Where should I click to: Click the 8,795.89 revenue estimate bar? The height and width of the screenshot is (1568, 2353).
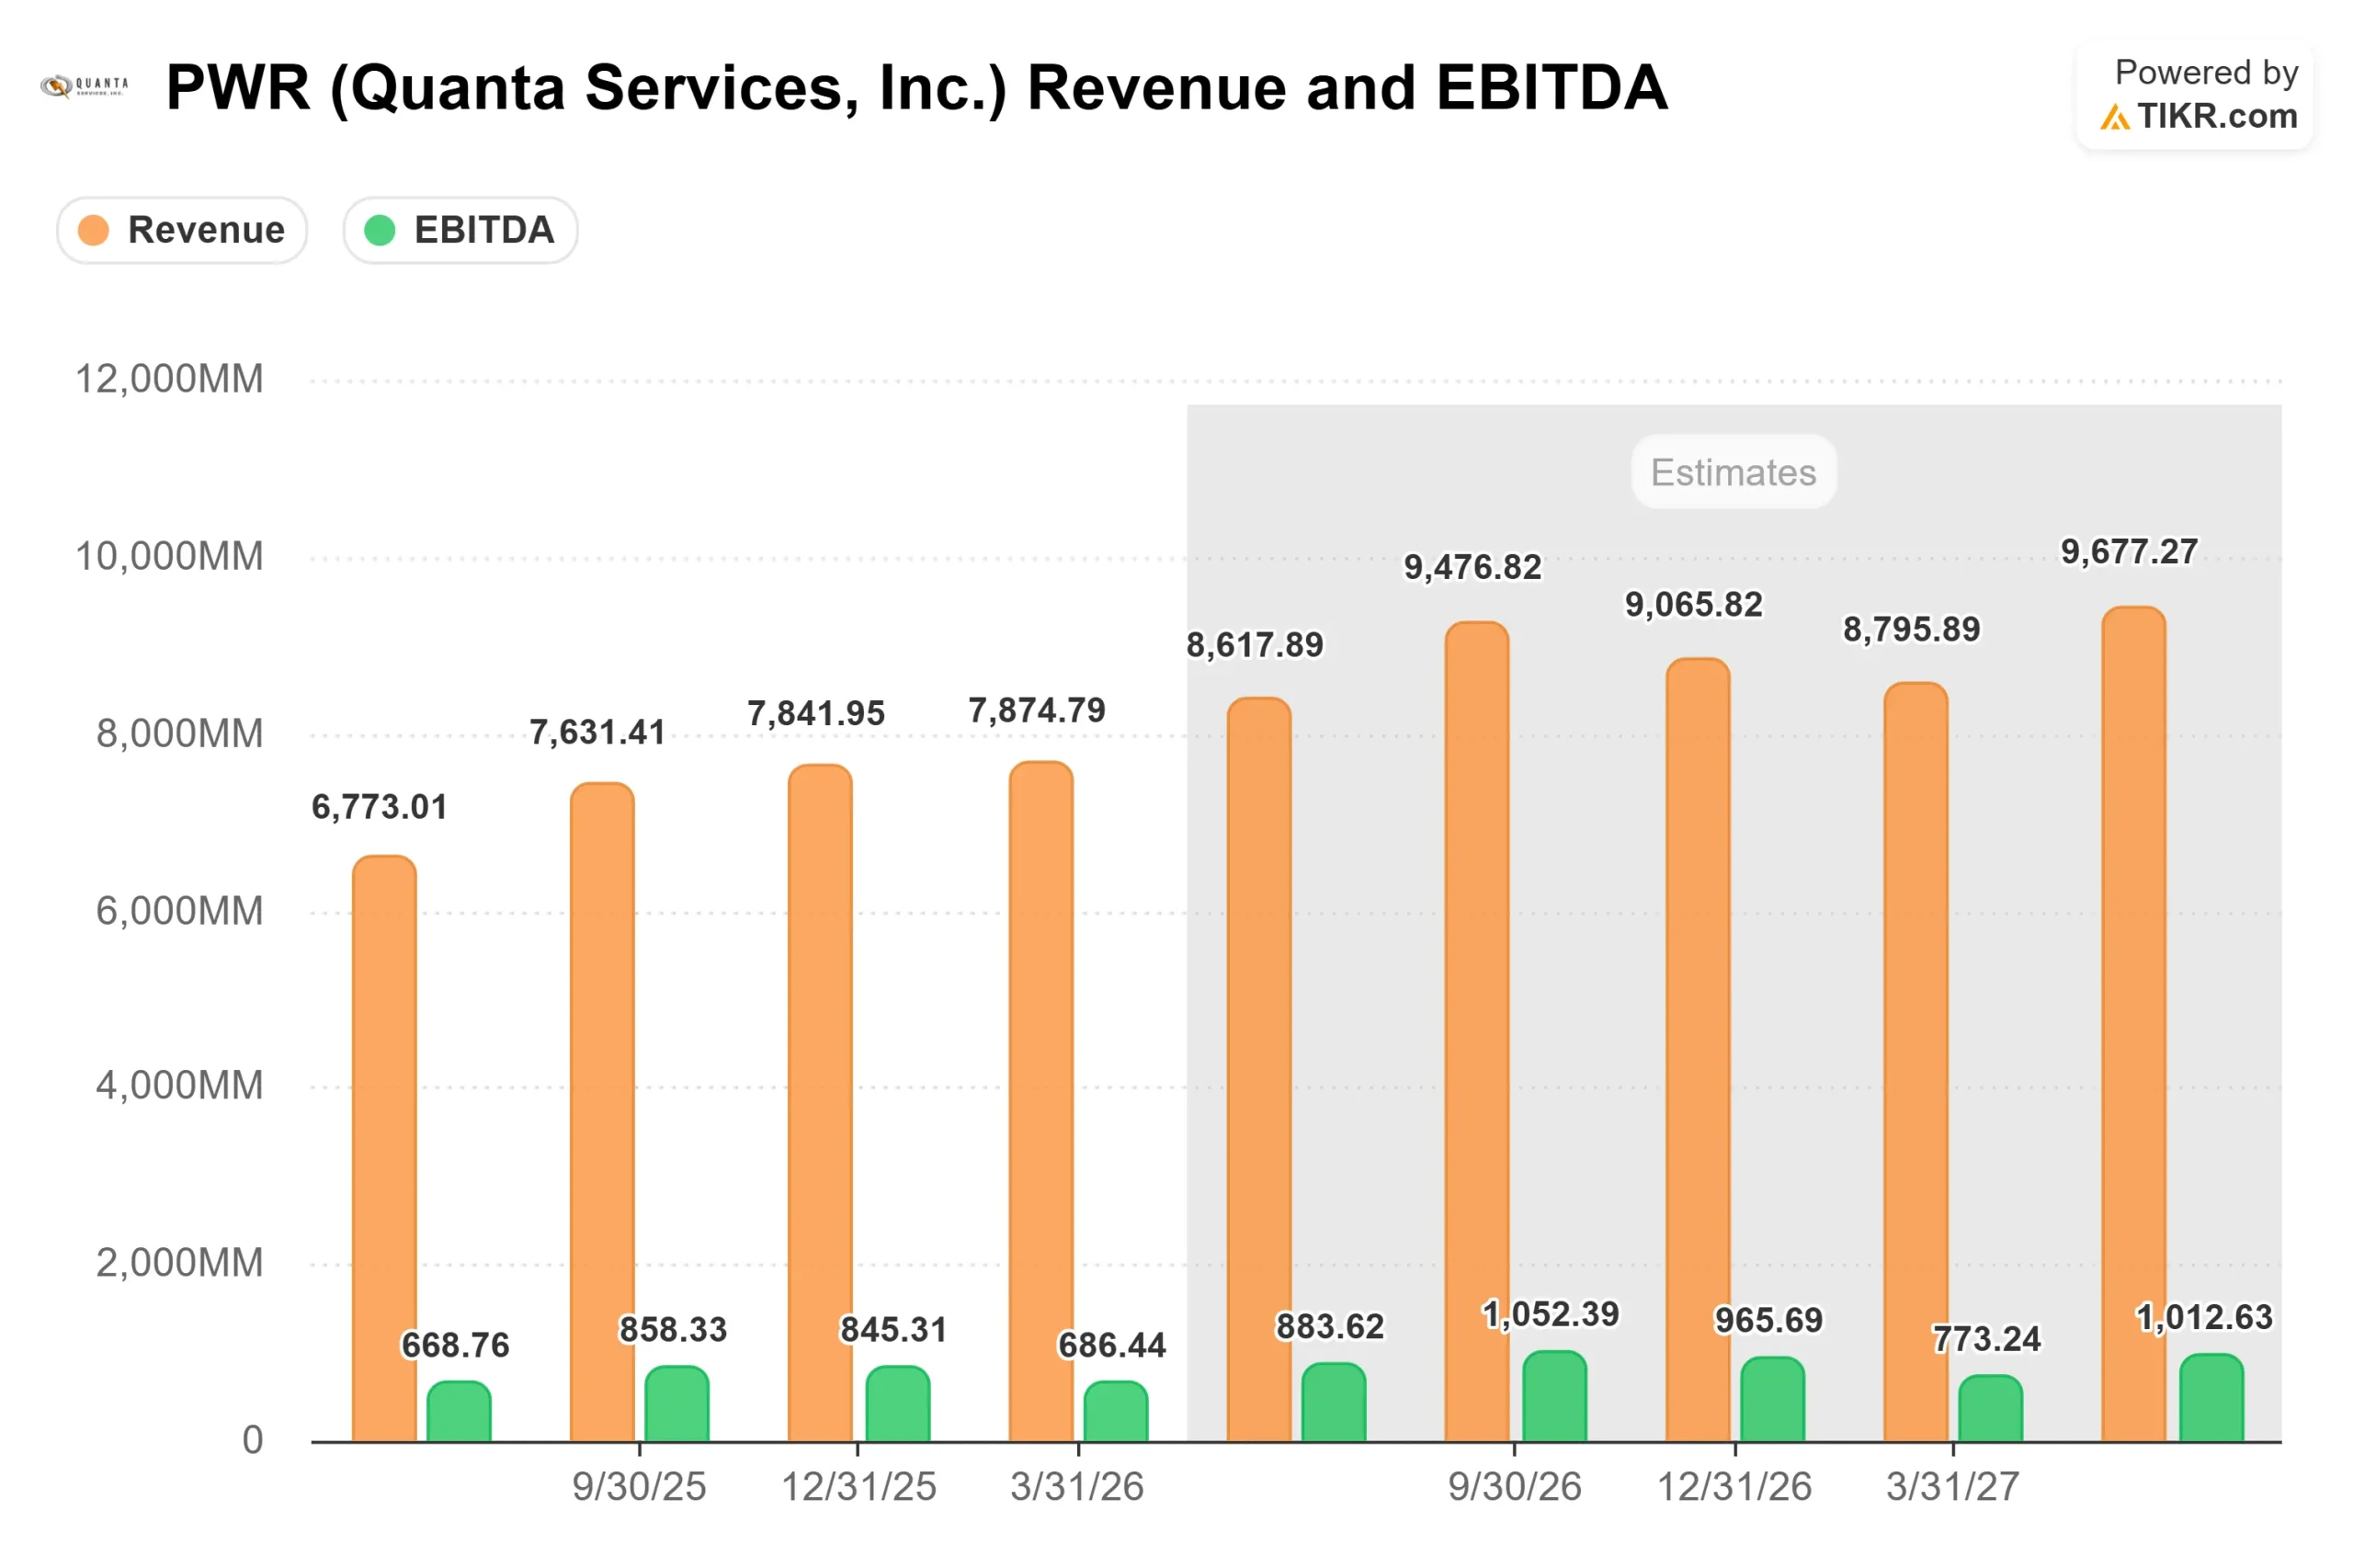click(1916, 1061)
